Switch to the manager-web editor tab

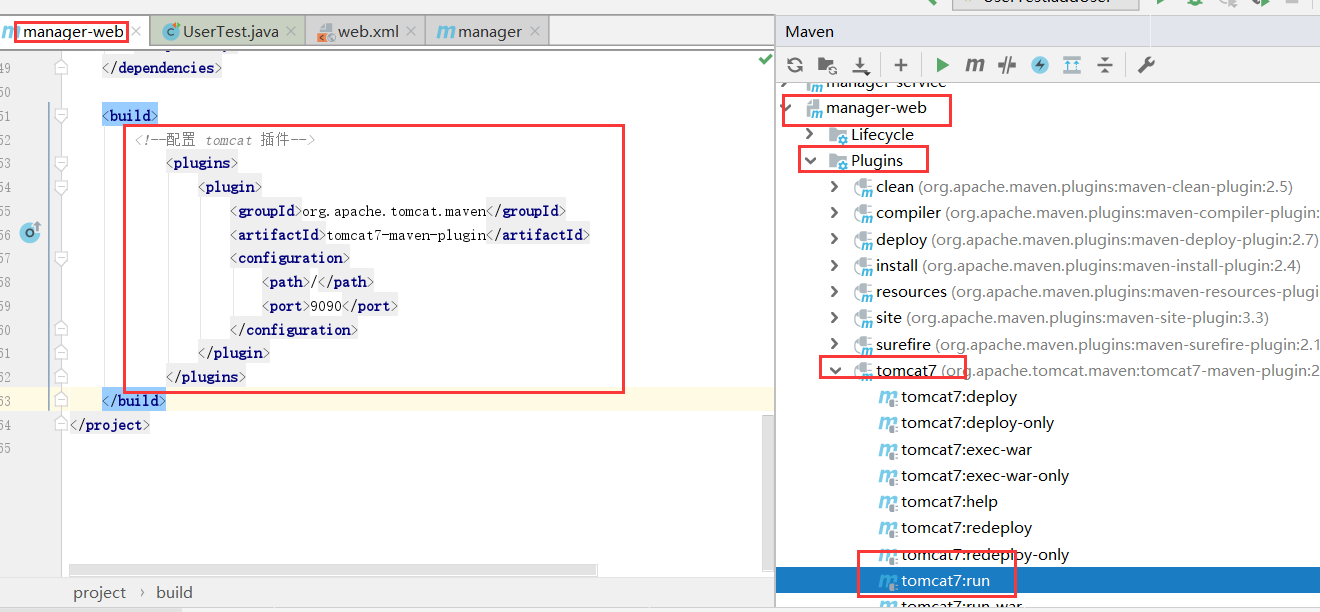(74, 32)
